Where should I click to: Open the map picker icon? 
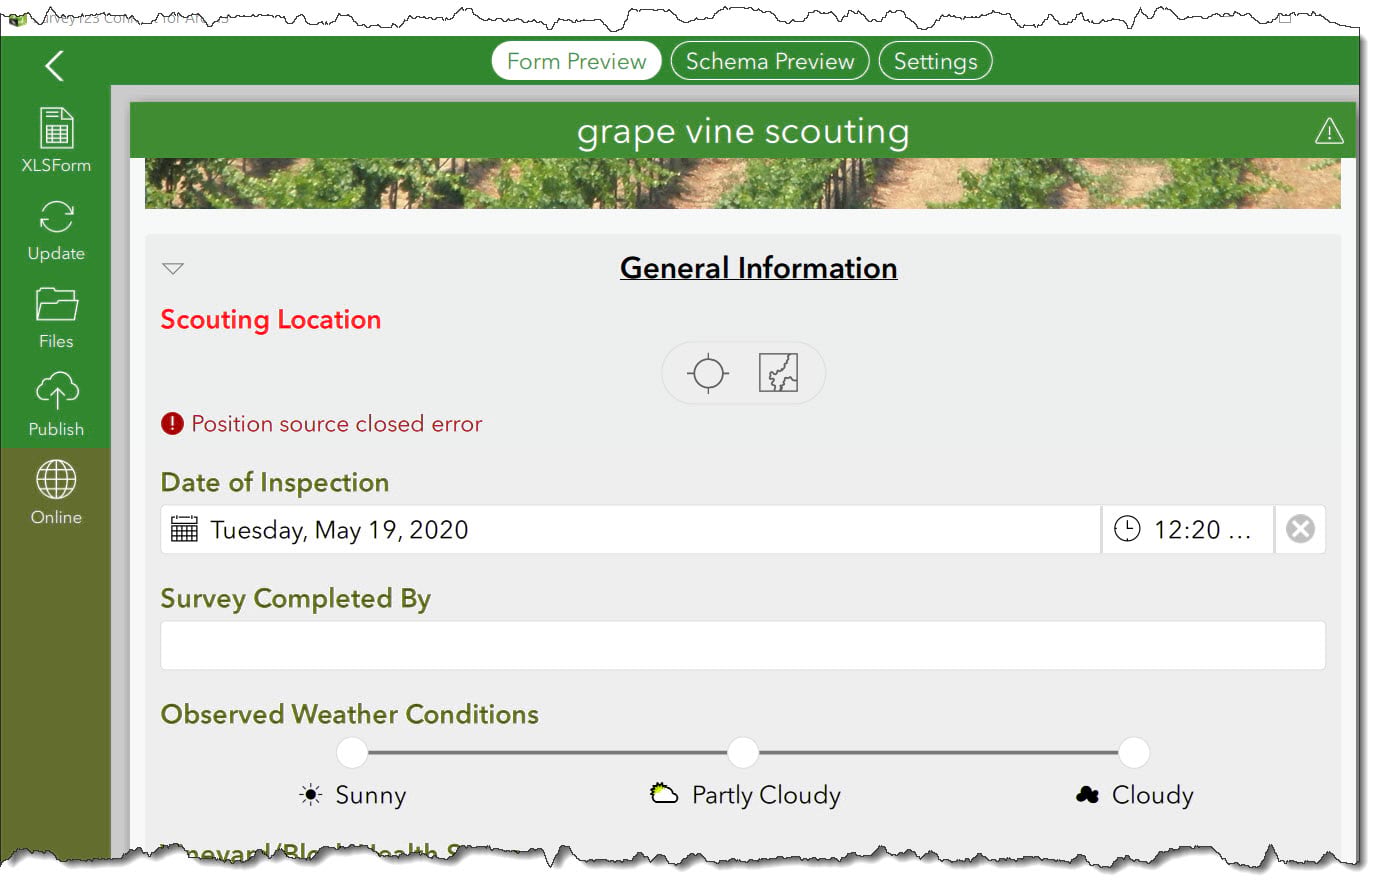[778, 373]
